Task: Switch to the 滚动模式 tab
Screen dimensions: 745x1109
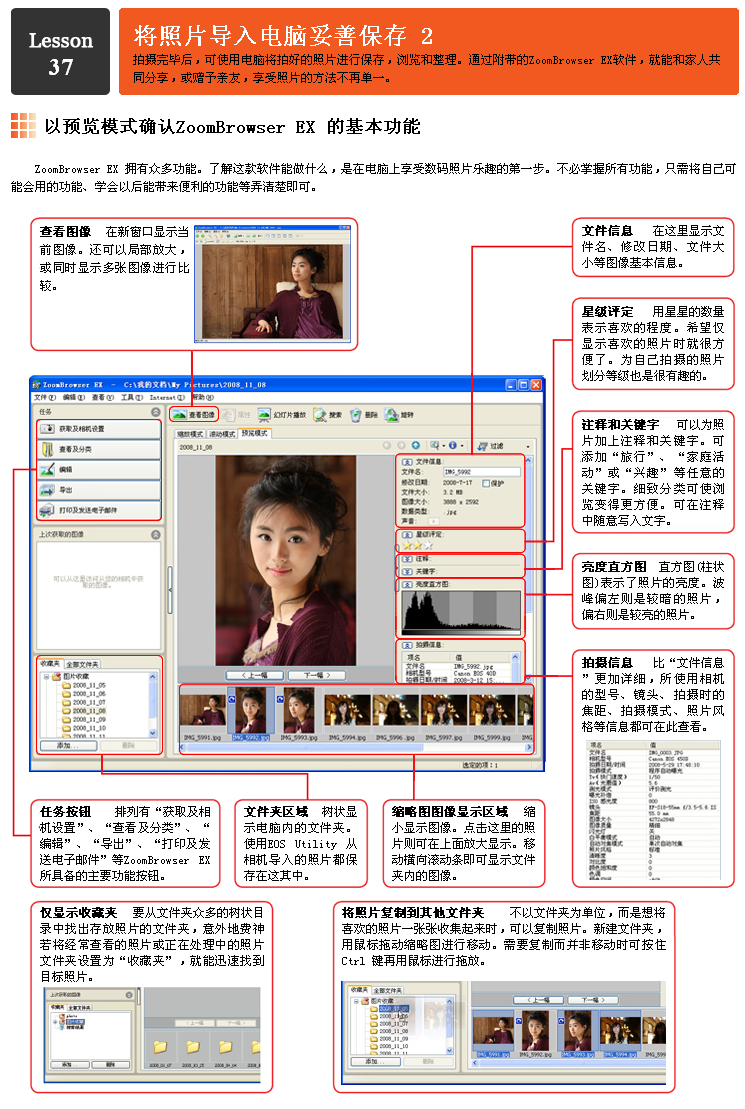Action: (x=221, y=434)
